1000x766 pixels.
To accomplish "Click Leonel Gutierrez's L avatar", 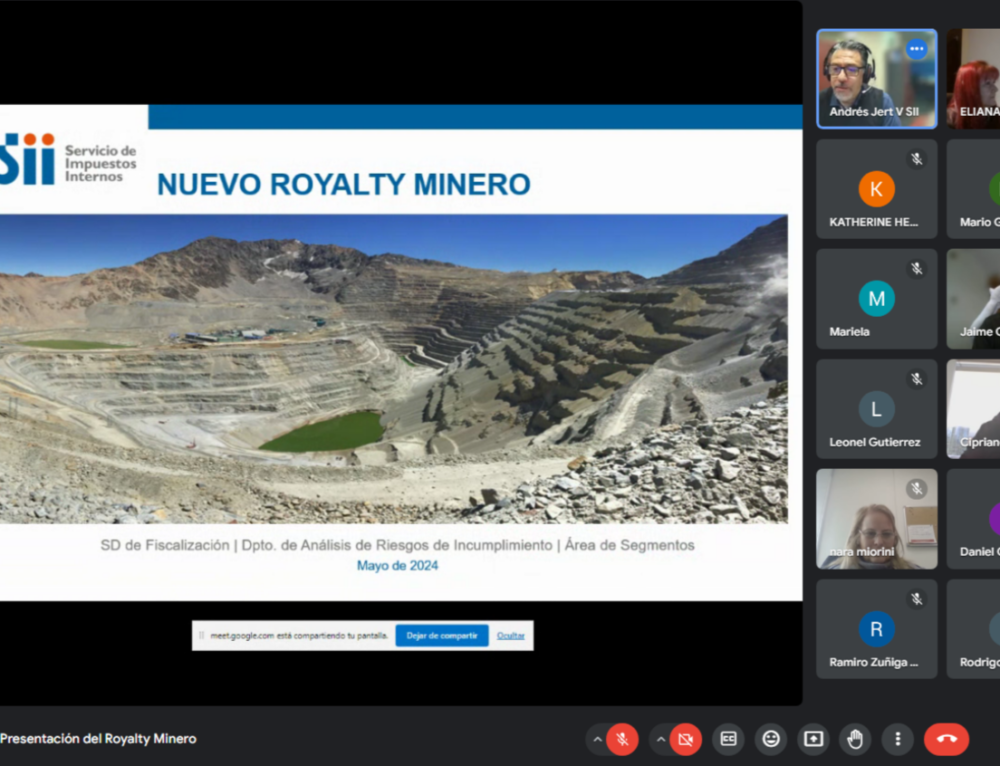I will (x=877, y=409).
